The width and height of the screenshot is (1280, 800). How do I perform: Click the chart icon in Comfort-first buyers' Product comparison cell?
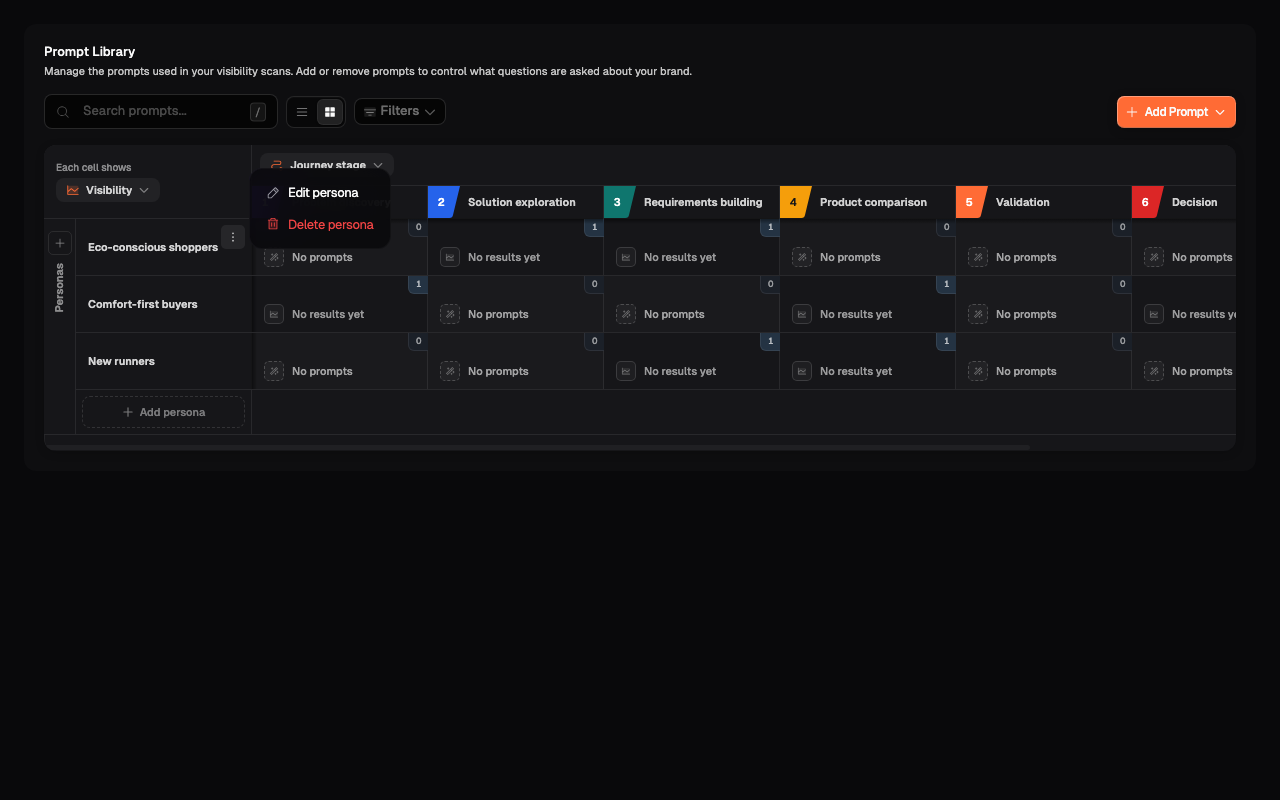click(x=802, y=314)
